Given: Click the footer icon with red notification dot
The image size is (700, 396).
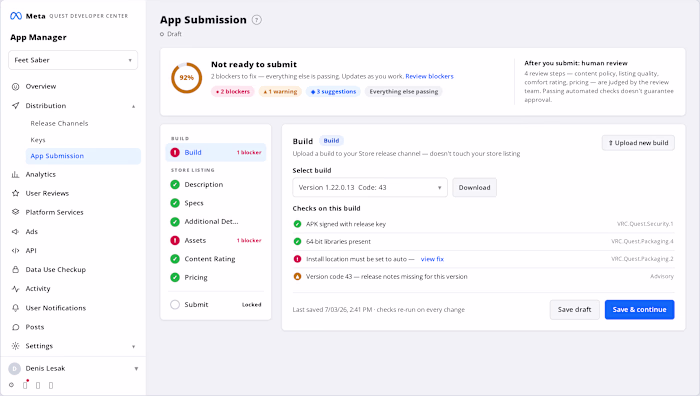Looking at the screenshot, I should pos(25,384).
